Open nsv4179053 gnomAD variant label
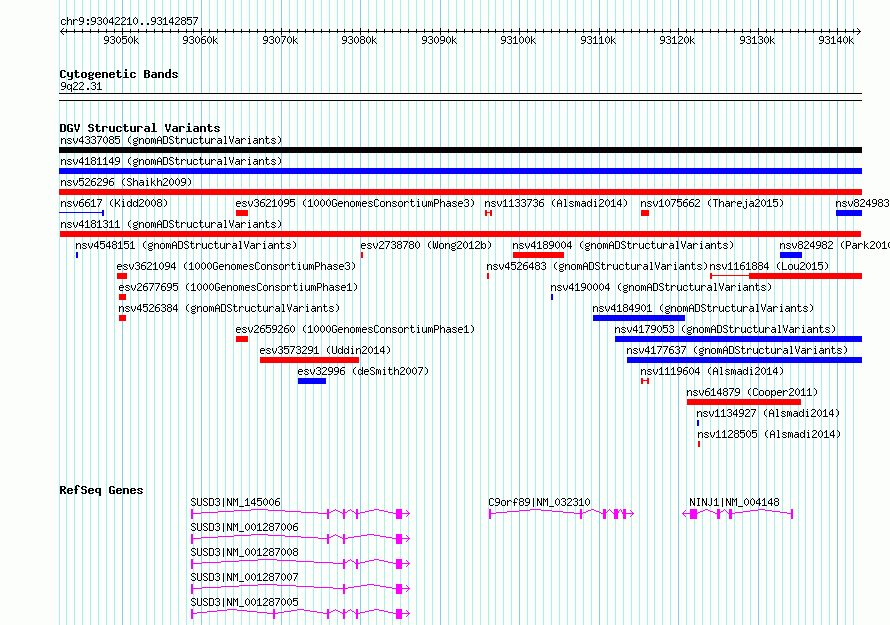This screenshot has width=890, height=625. pyautogui.click(x=725, y=329)
